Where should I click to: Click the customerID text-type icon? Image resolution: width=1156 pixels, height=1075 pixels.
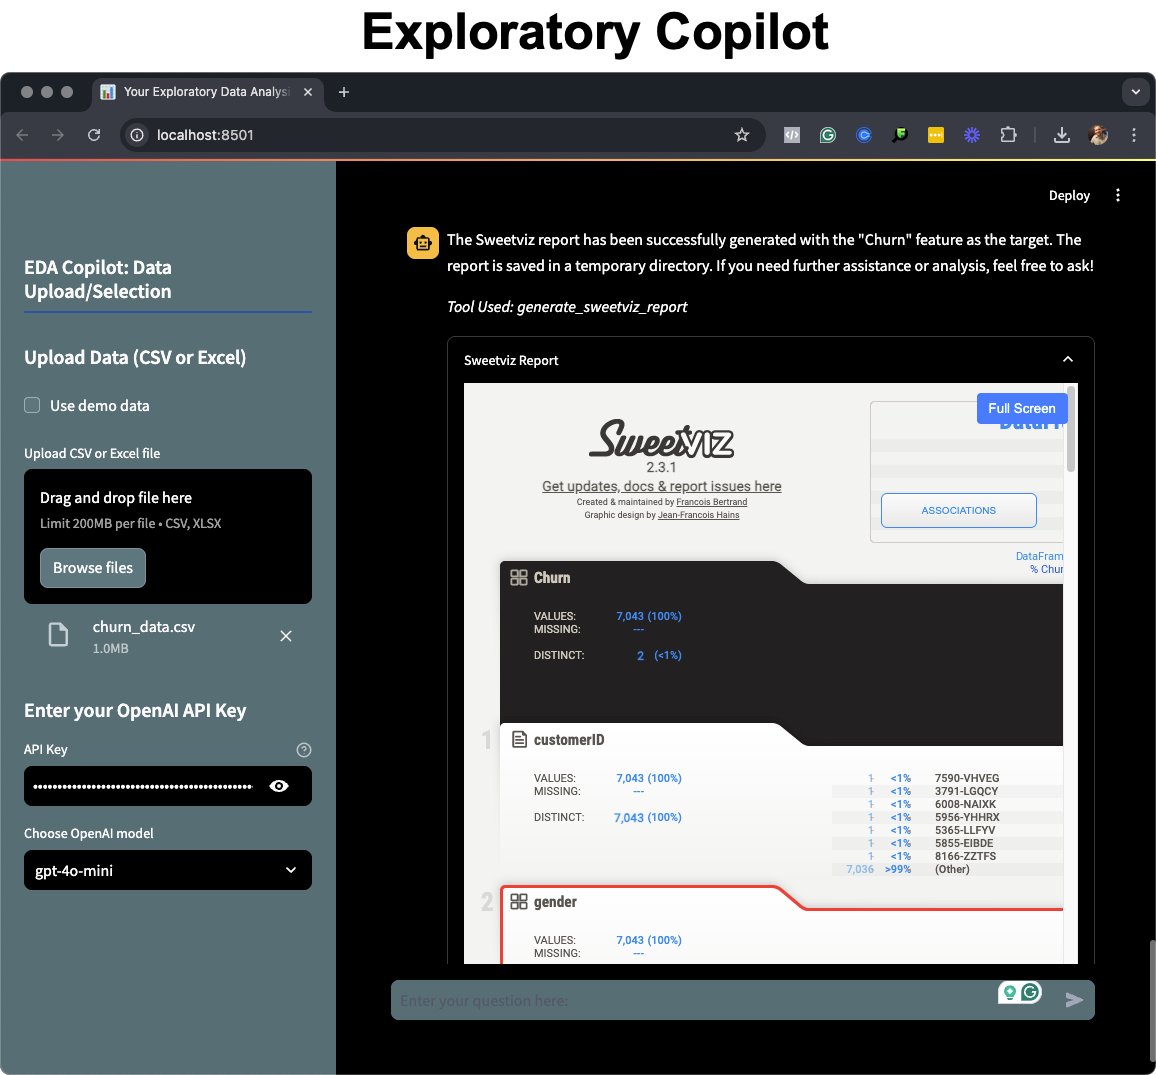[x=519, y=739]
